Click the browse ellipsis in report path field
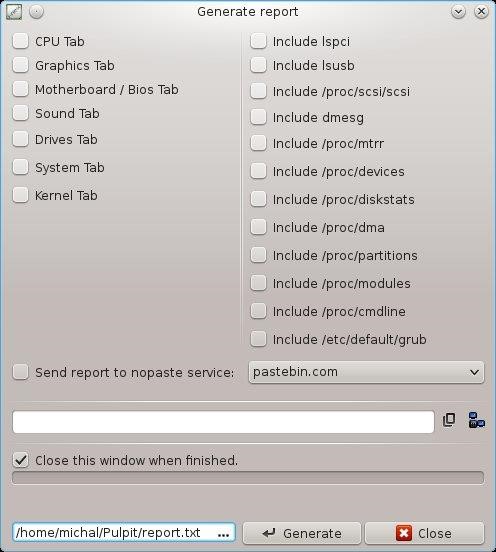This screenshot has height=552, width=496. coord(223,535)
